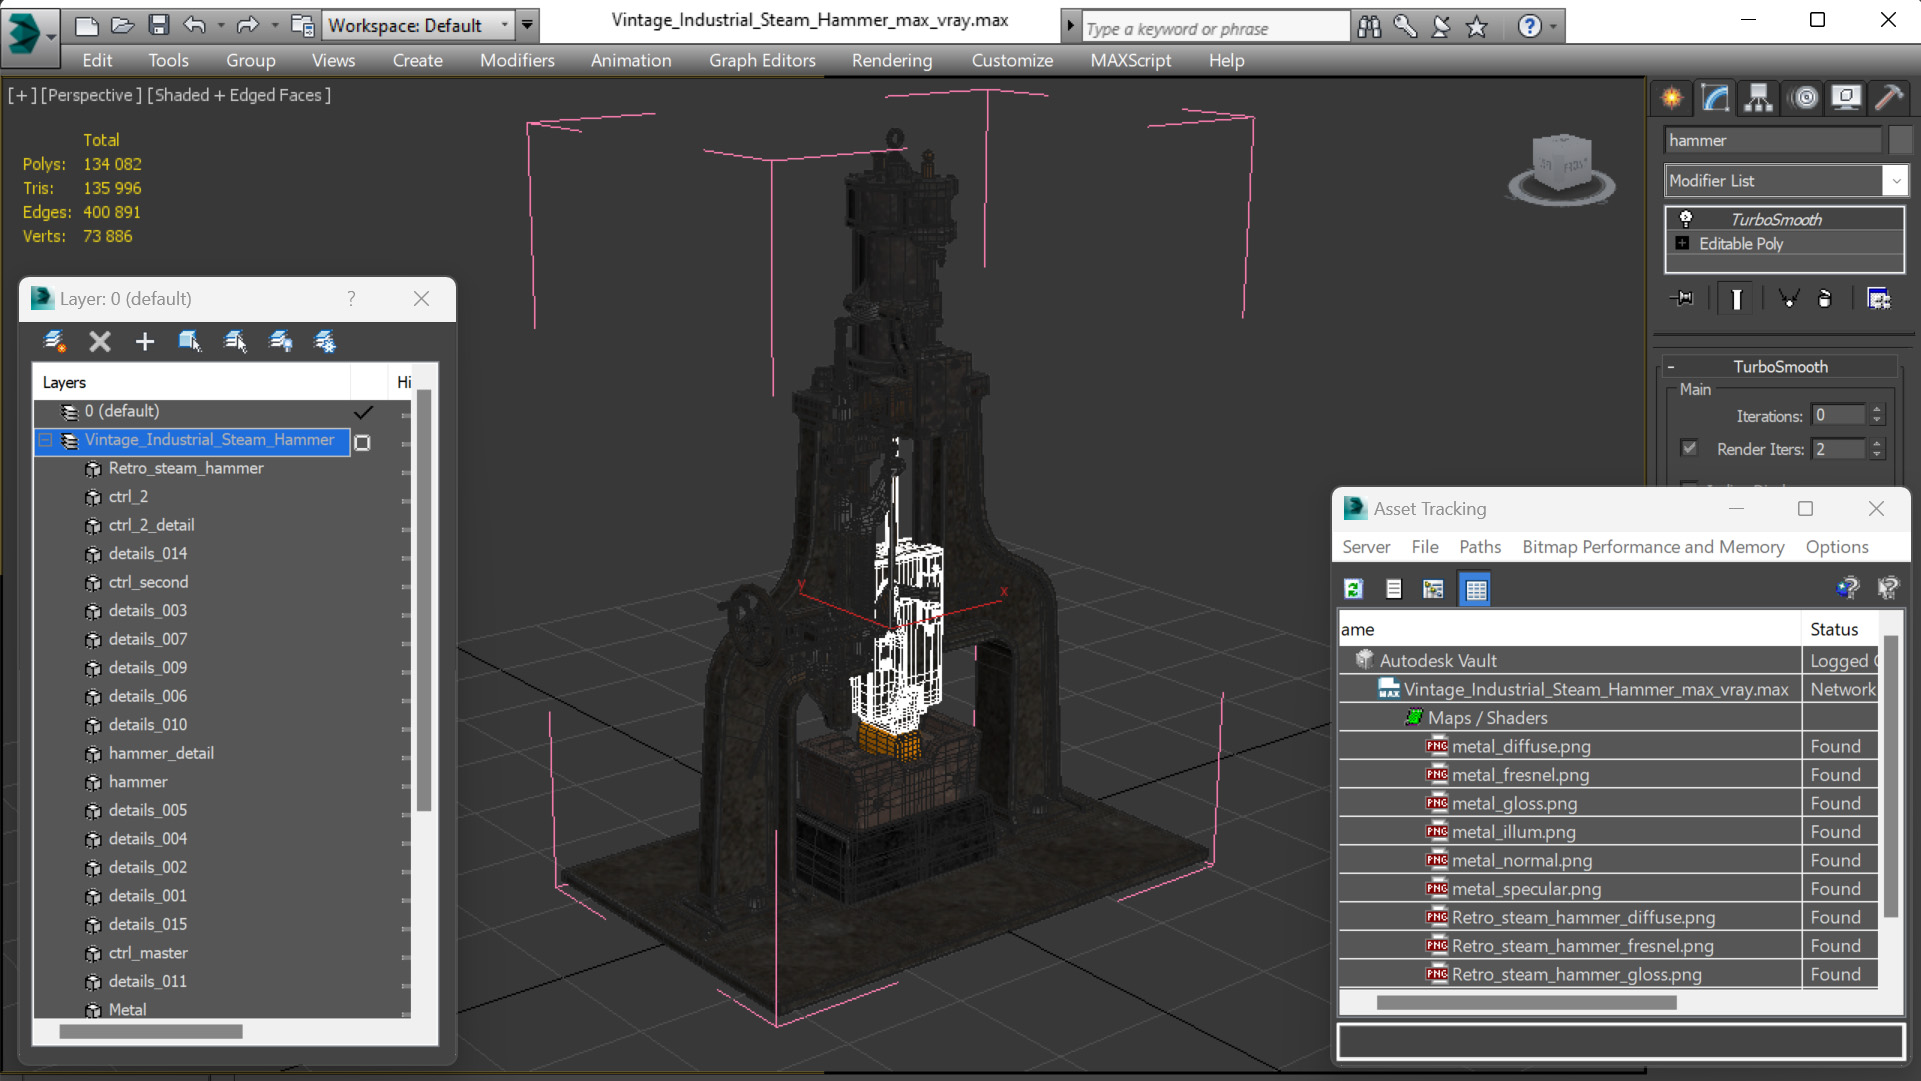The width and height of the screenshot is (1921, 1081).
Task: Switch to the Utilities panel hammer icon
Action: pos(1888,97)
